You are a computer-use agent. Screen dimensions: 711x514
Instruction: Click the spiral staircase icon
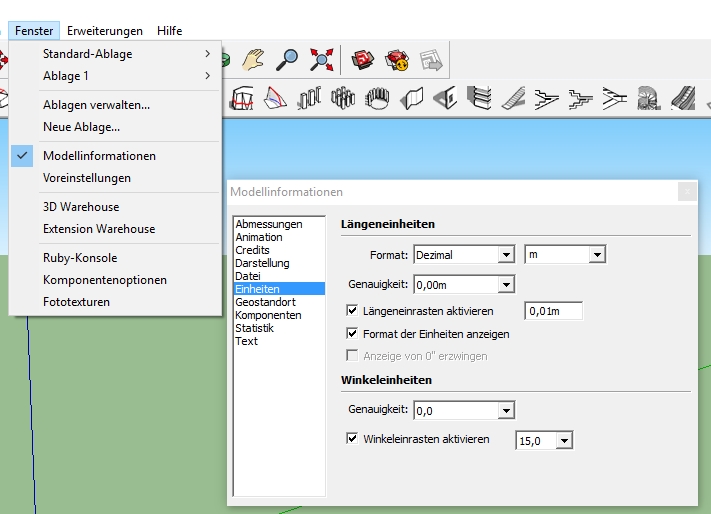(649, 98)
